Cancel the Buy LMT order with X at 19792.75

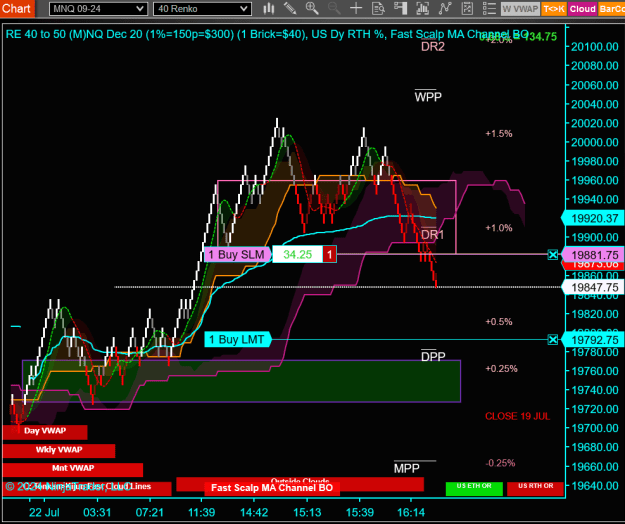(x=552, y=340)
